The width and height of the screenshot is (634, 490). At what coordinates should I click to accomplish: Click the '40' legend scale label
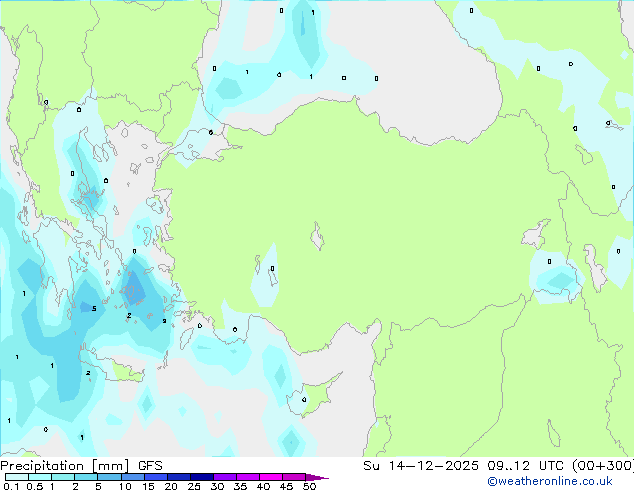(263, 486)
